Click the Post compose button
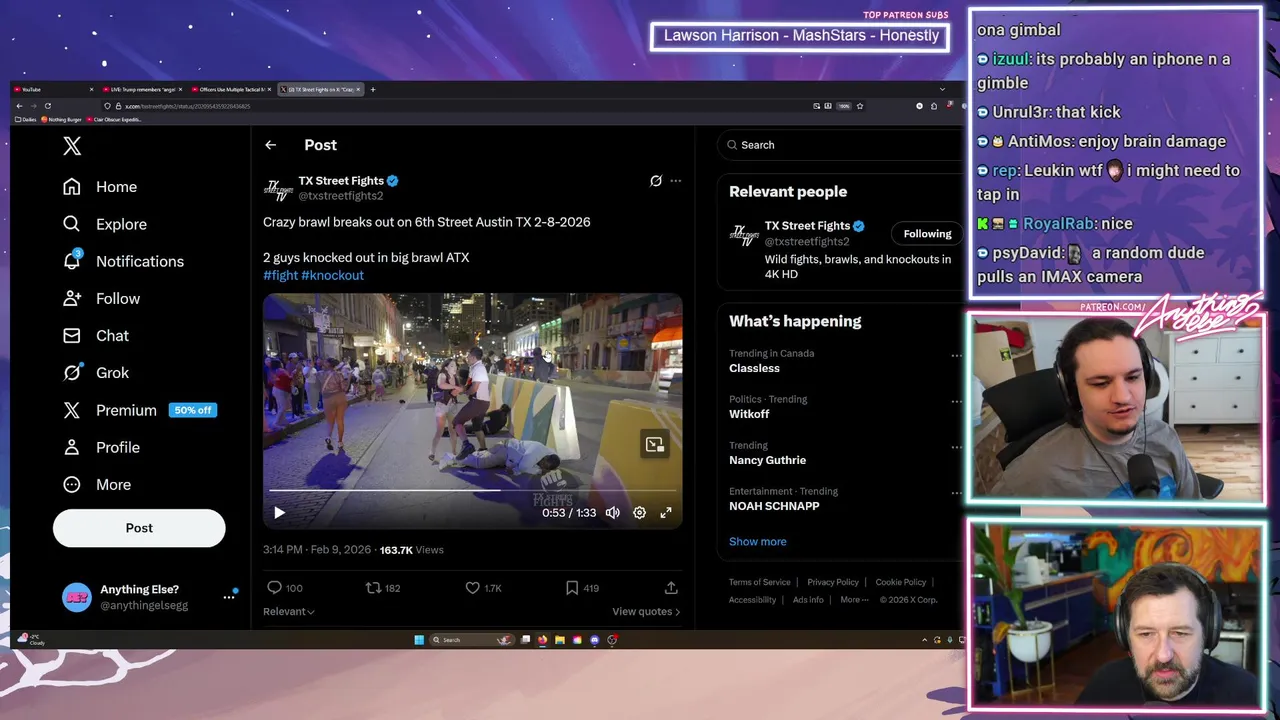This screenshot has height=720, width=1280. pyautogui.click(x=139, y=528)
